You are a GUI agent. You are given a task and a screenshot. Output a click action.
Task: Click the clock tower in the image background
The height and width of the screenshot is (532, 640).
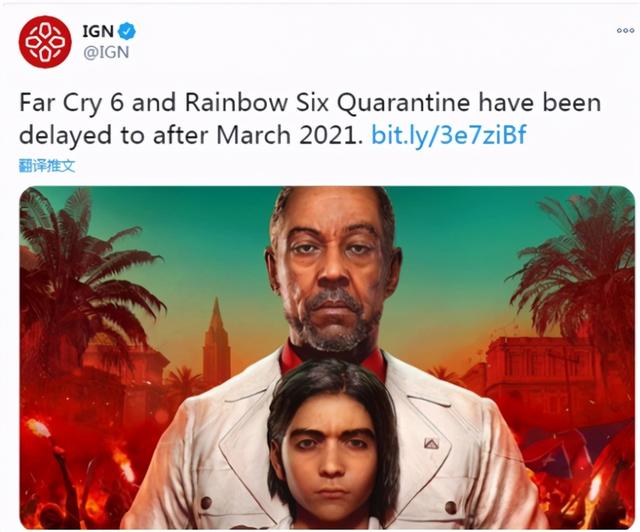[217, 341]
